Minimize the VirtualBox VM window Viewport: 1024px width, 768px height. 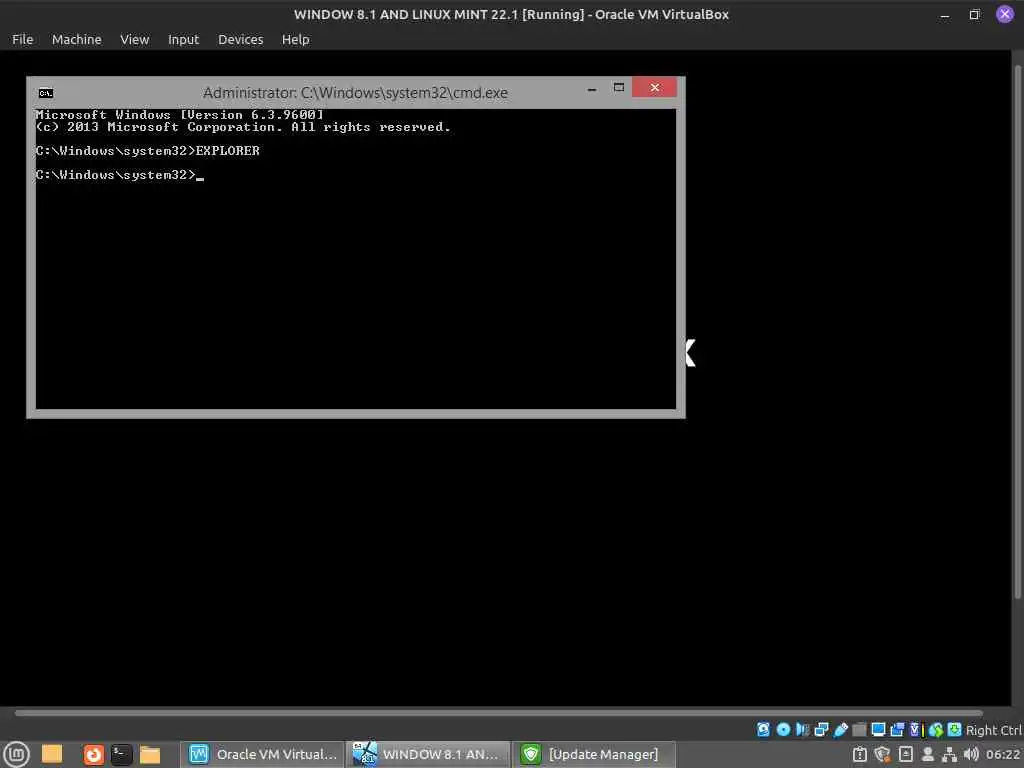coord(945,14)
